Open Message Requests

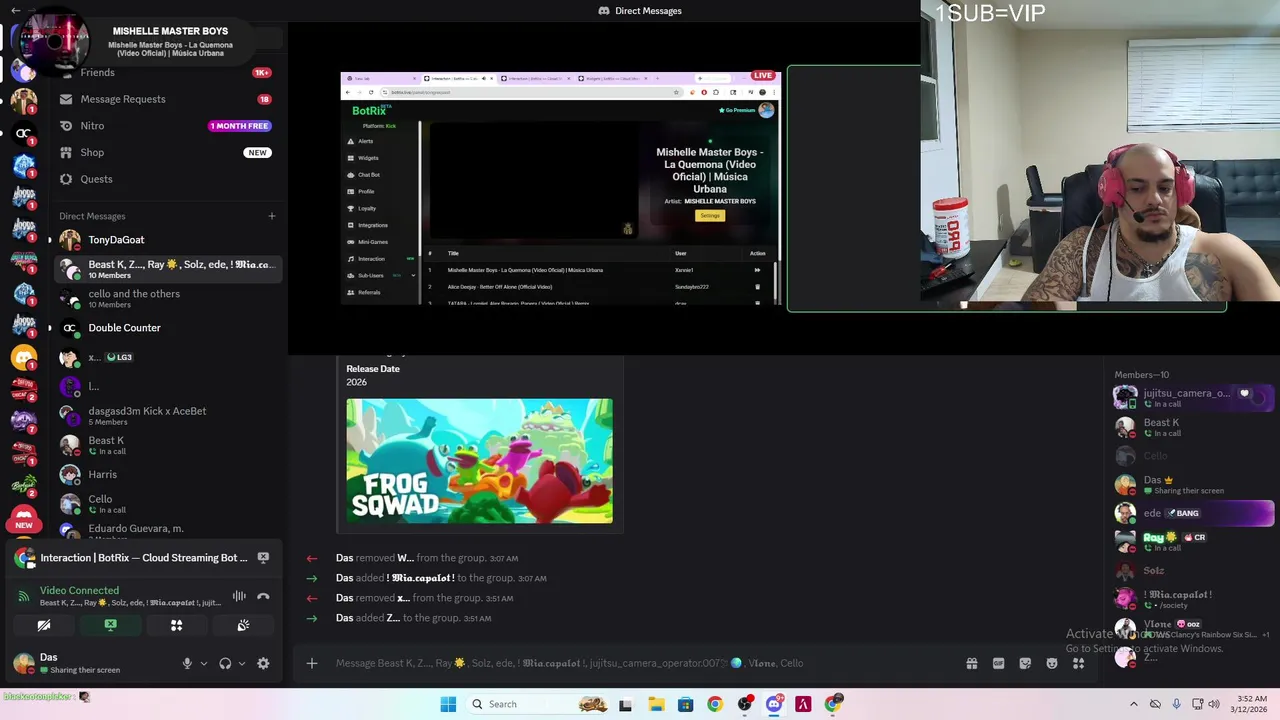click(x=166, y=99)
